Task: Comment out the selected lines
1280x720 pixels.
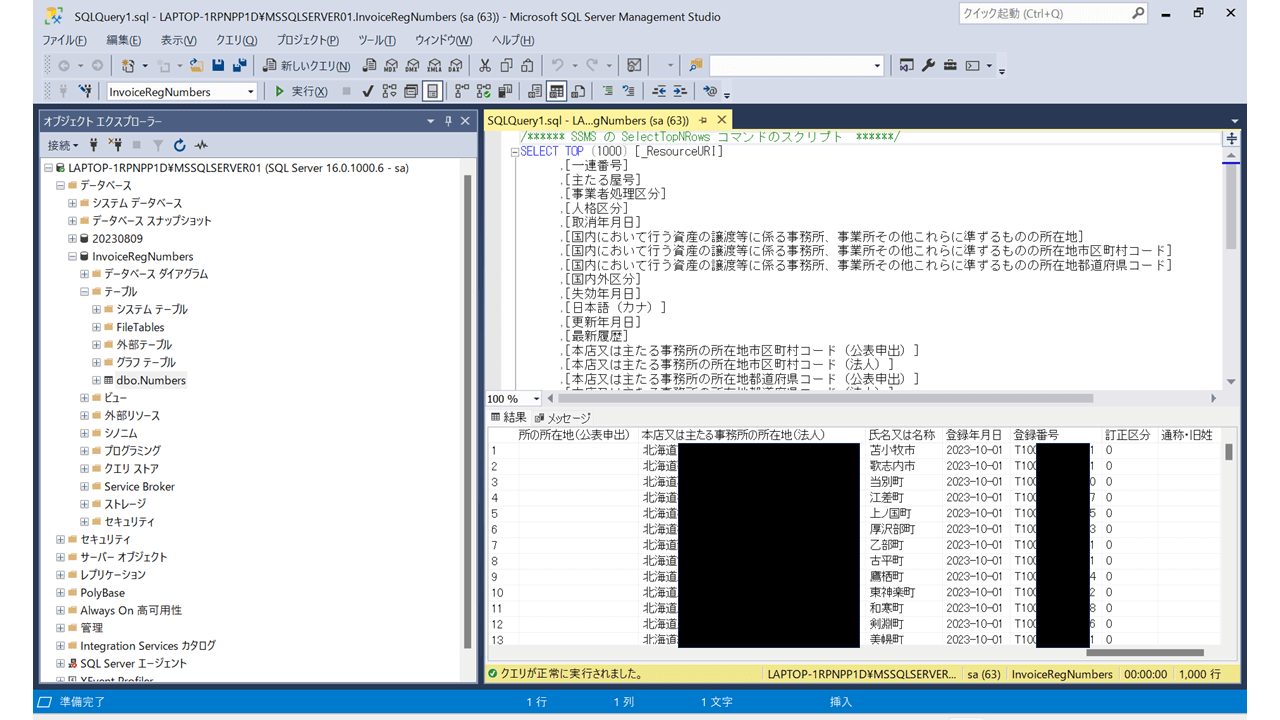Action: tap(607, 91)
